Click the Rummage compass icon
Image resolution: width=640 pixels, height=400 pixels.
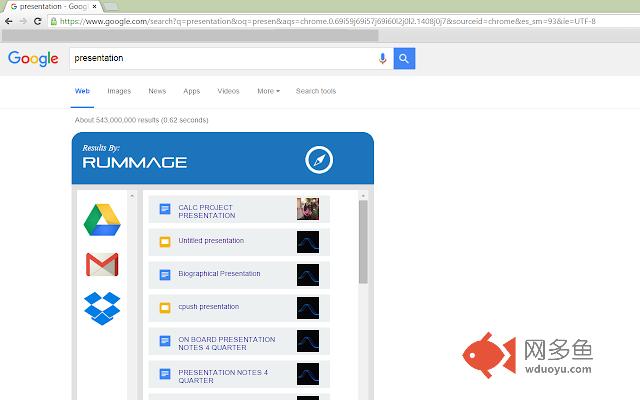(319, 160)
